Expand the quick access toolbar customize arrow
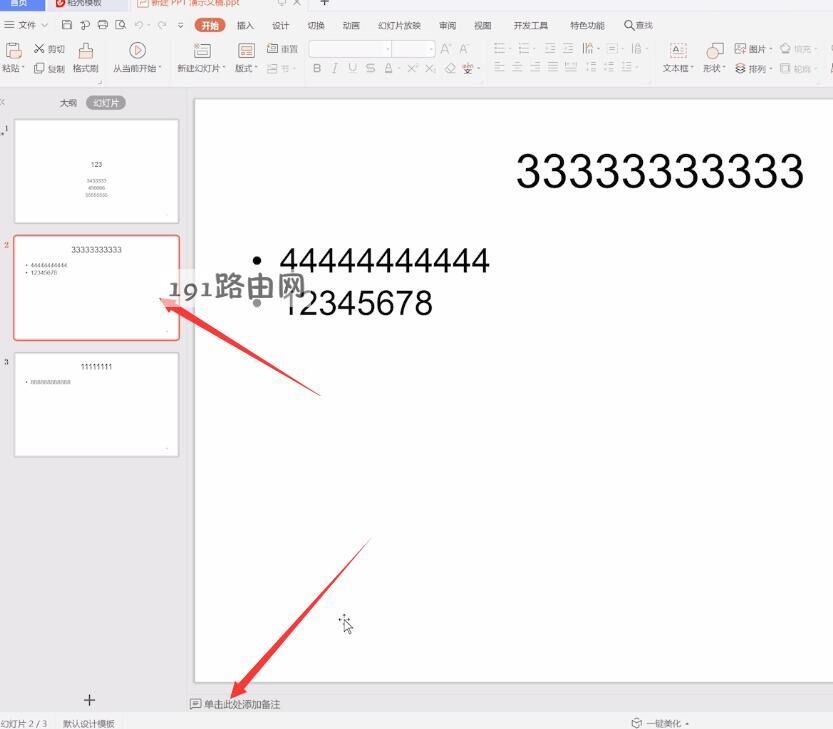The height and width of the screenshot is (729, 833). pos(181,25)
